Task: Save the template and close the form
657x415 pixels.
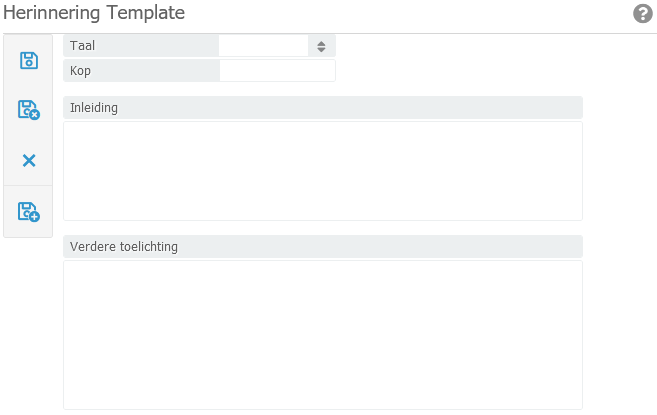Action: point(29,110)
